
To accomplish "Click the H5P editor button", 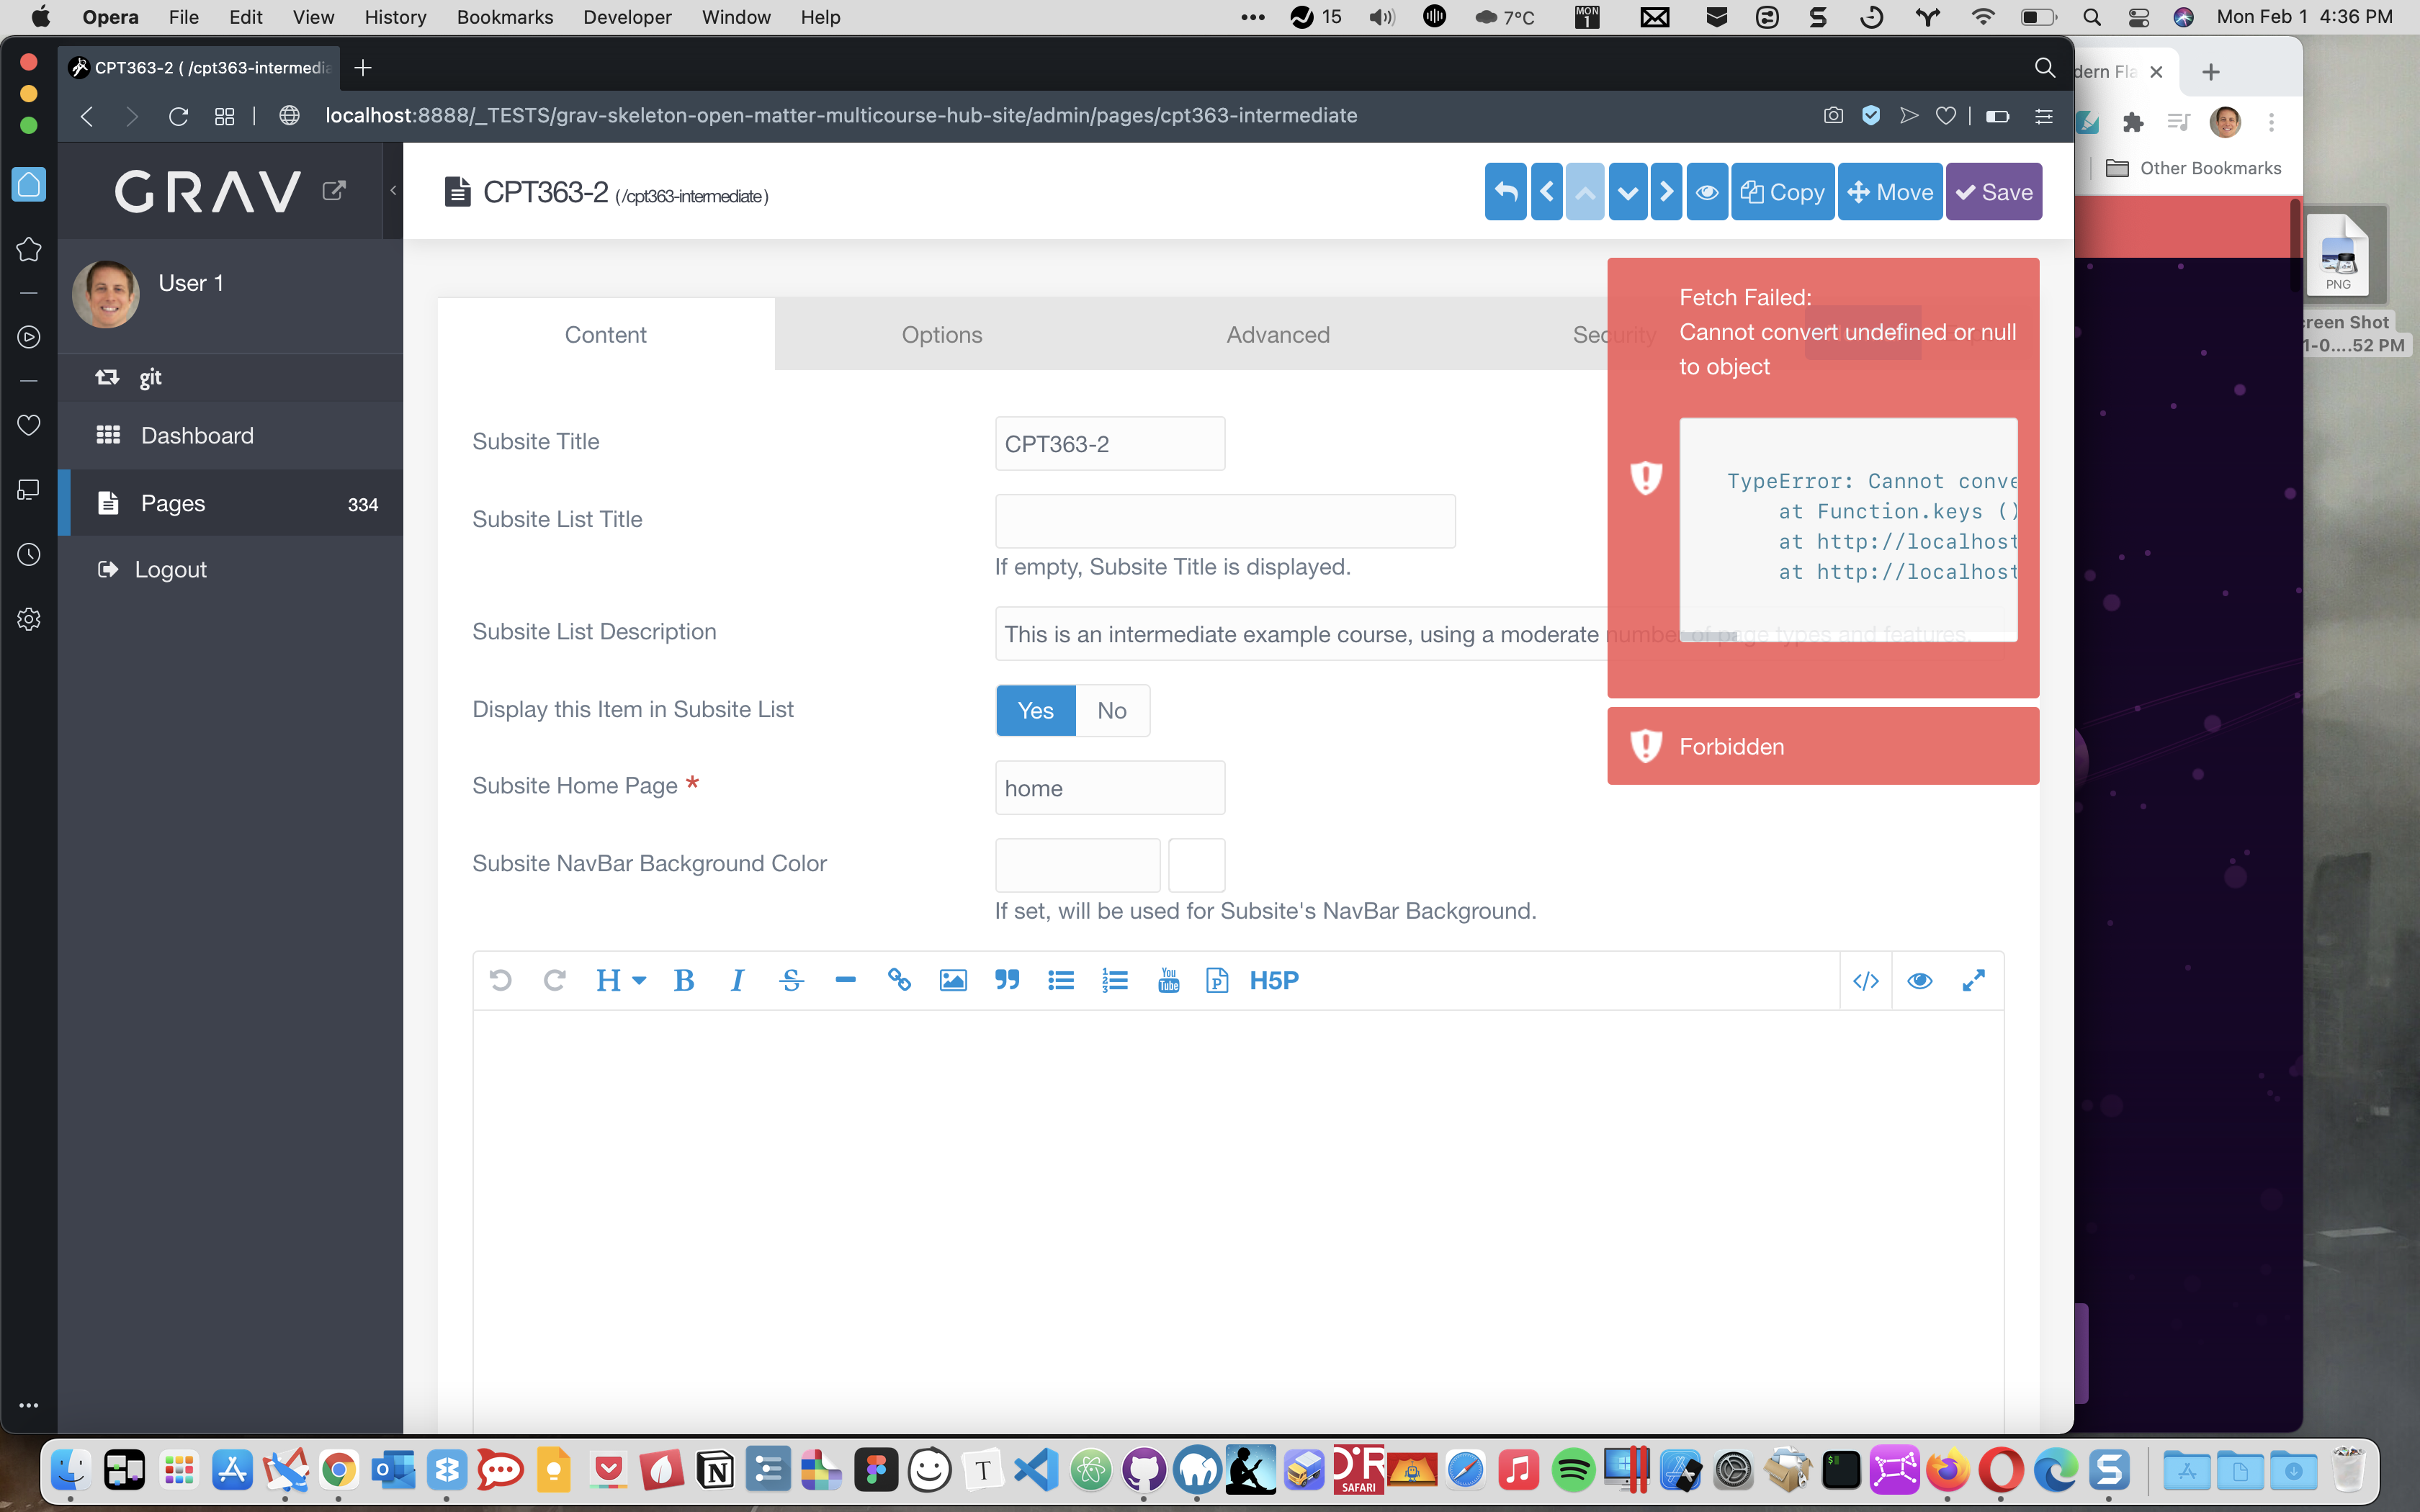I will (x=1274, y=980).
